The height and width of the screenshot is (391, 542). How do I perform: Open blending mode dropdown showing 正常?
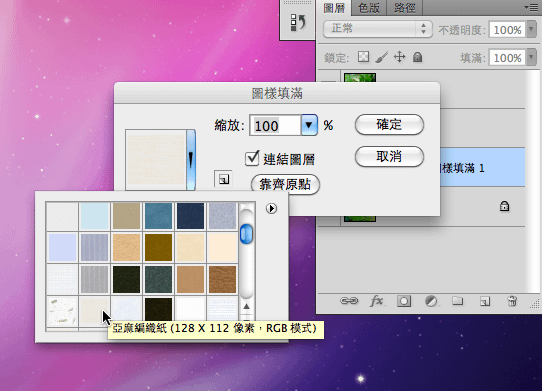coord(377,29)
